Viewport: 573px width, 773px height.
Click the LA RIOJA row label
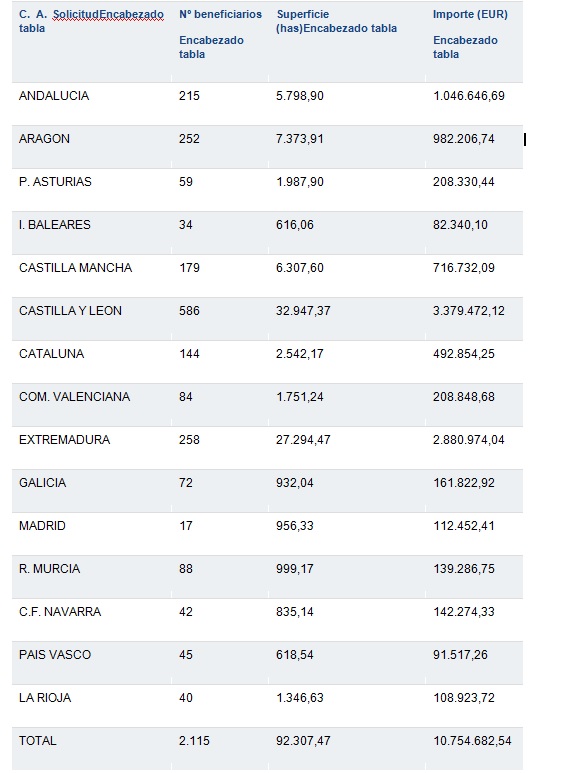[45, 698]
